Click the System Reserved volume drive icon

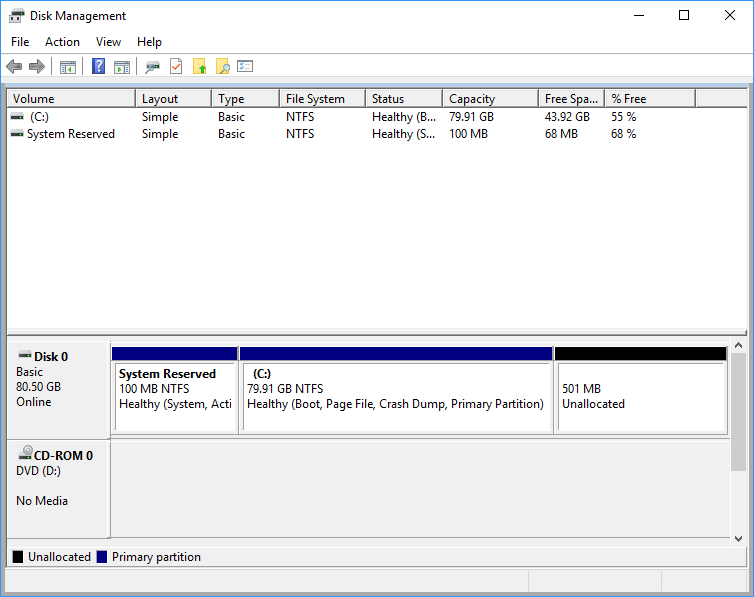pos(17,134)
